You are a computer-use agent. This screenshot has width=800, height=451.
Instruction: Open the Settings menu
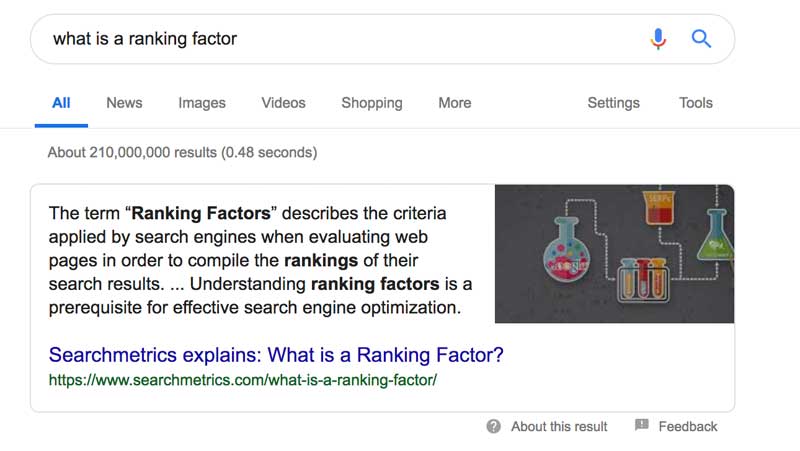pos(613,103)
